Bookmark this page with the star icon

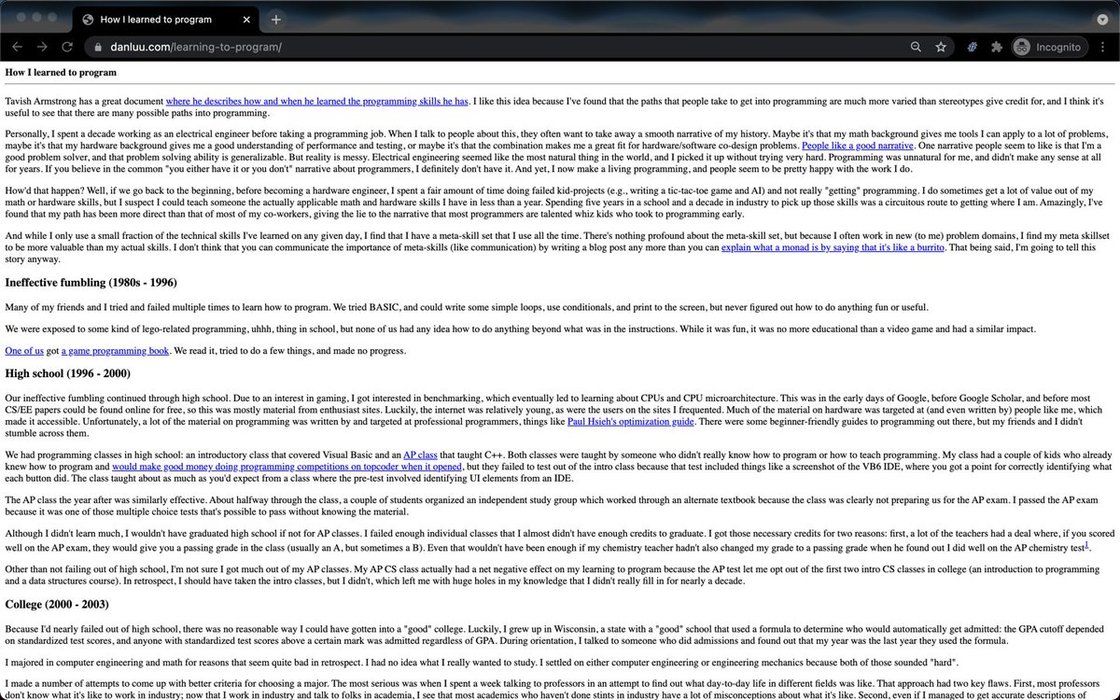941,47
